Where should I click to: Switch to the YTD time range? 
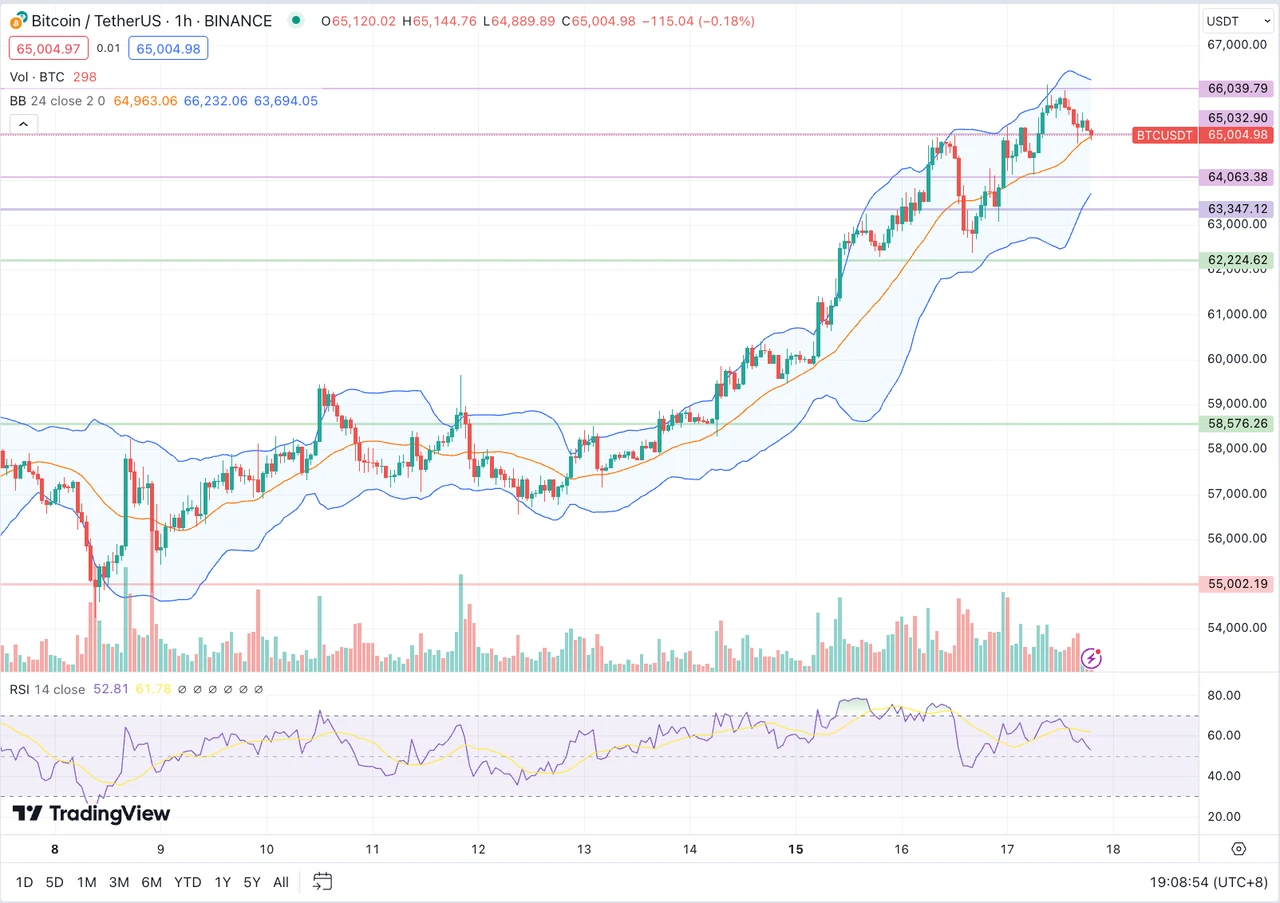pyautogui.click(x=187, y=882)
